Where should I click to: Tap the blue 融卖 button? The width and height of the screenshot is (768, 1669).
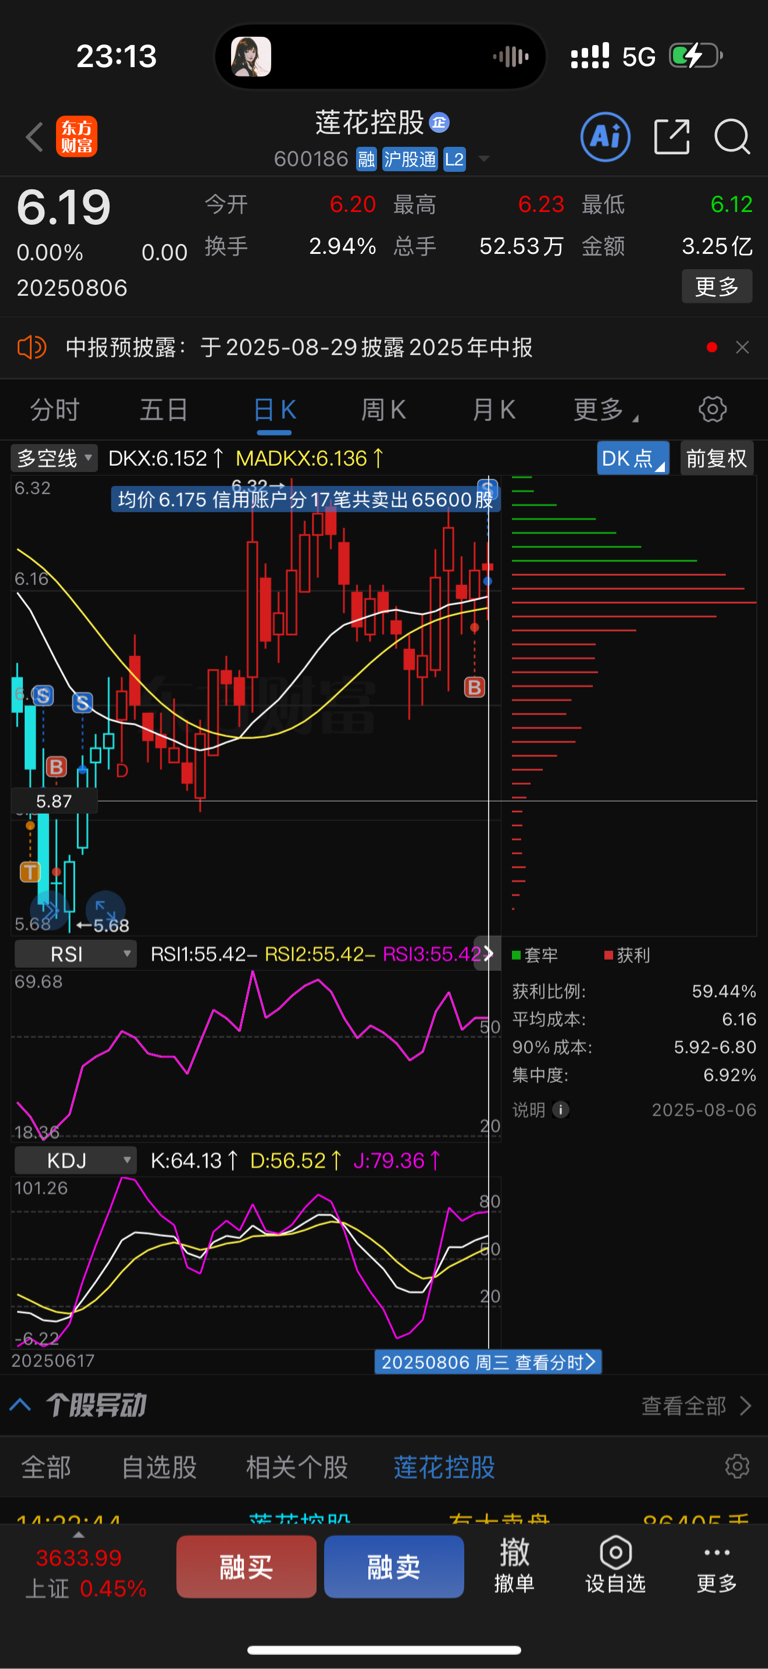[394, 1567]
